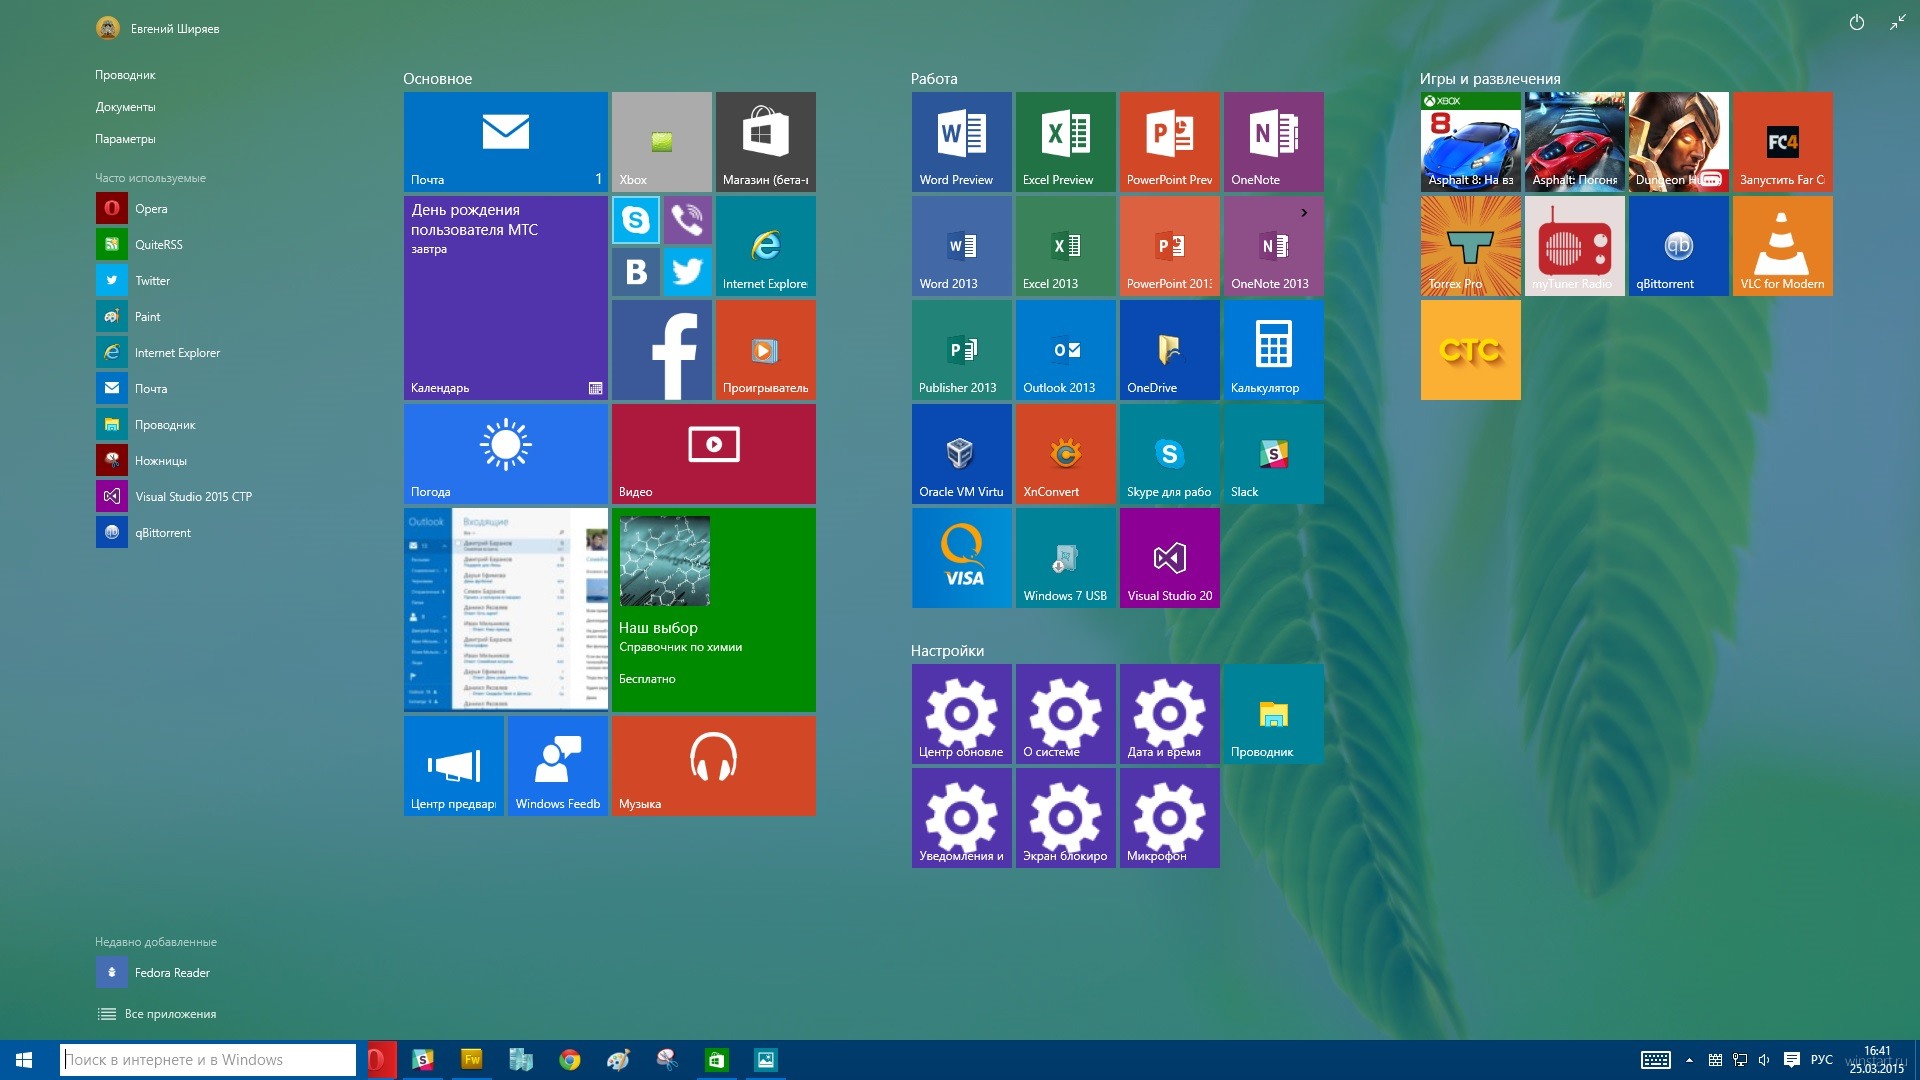
Task: Open the Word Preview tile
Action: [x=961, y=141]
